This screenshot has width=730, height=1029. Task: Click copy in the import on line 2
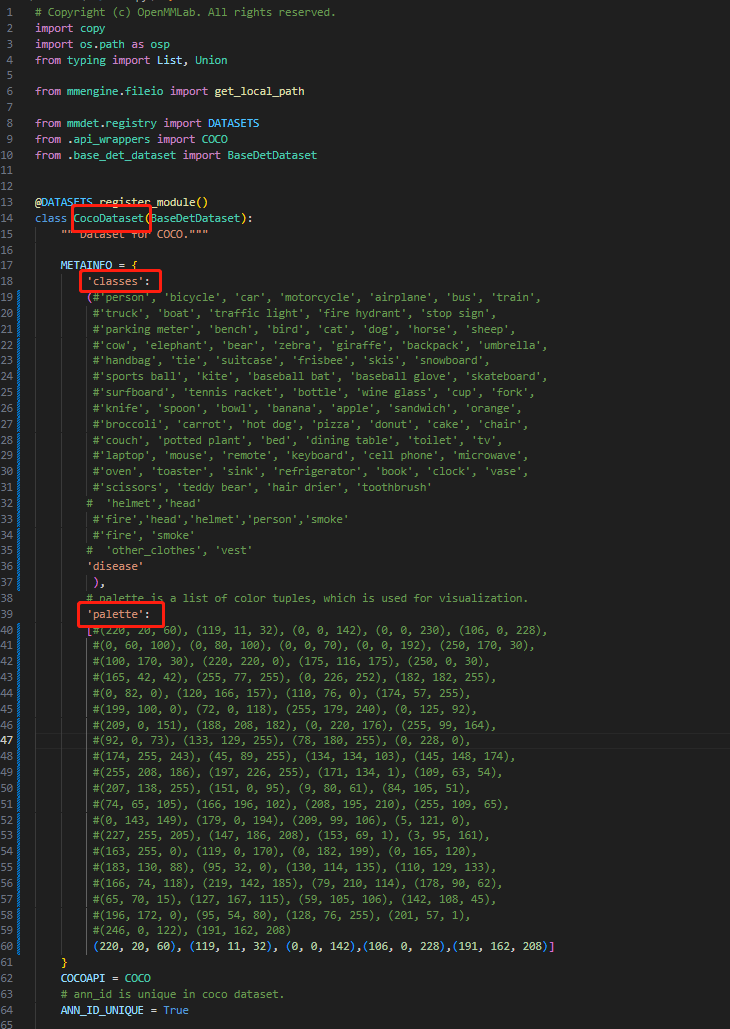[x=93, y=28]
